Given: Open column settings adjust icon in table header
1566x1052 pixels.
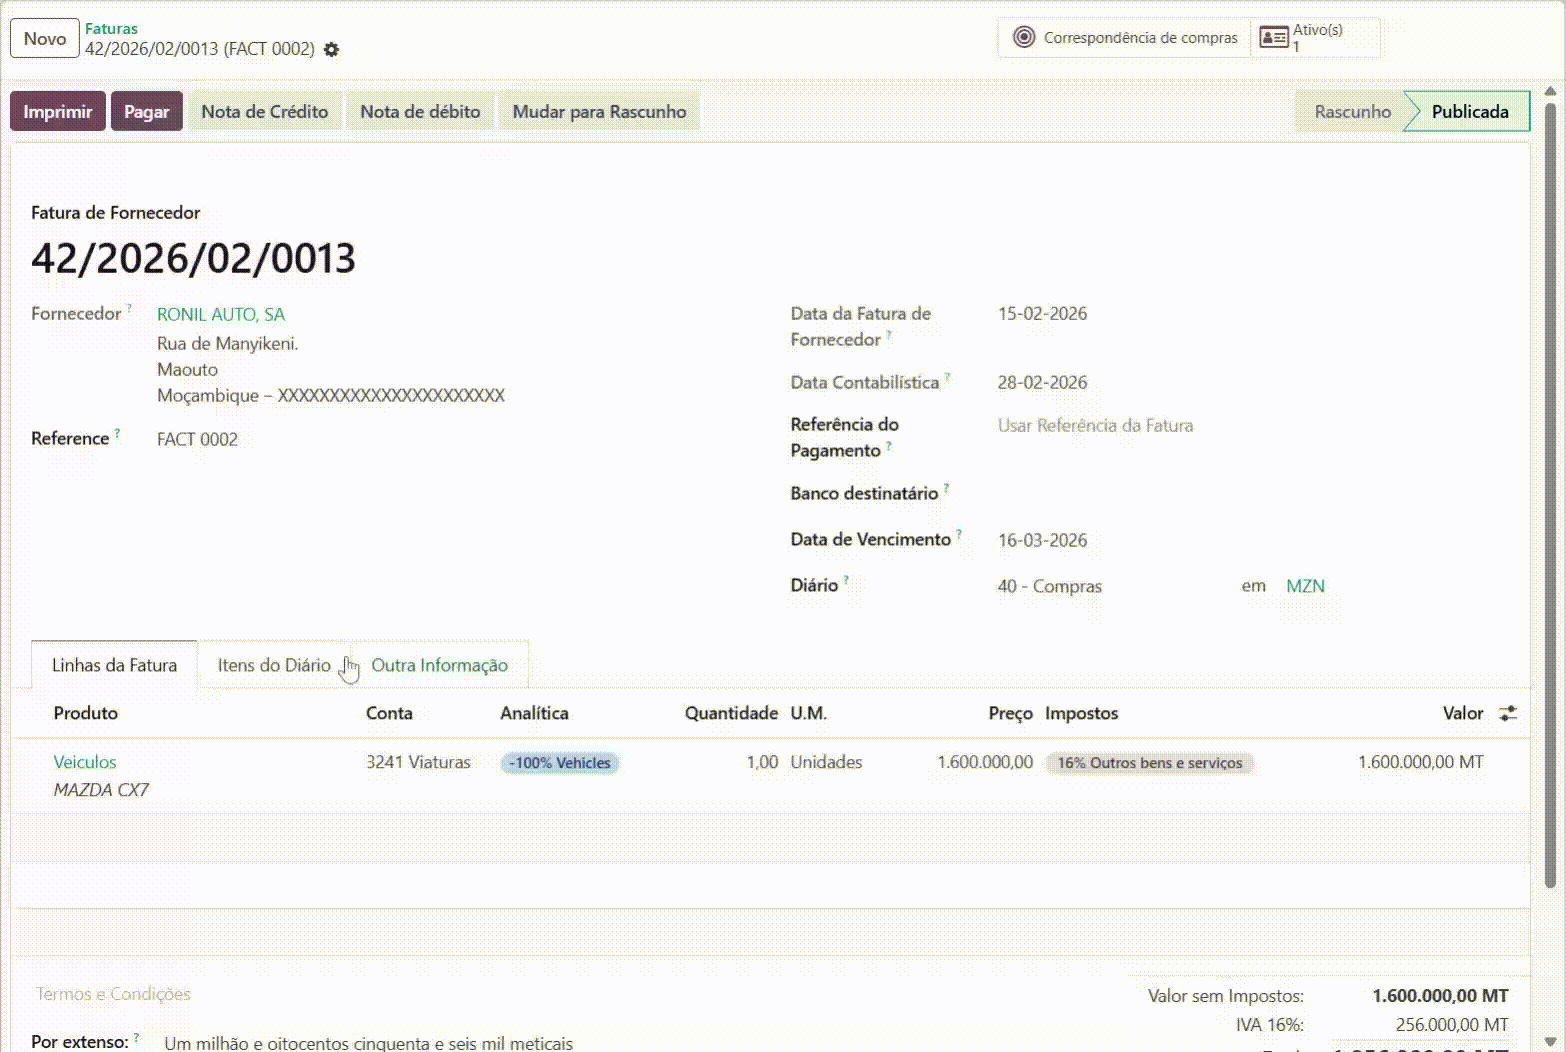Looking at the screenshot, I should tap(1507, 713).
